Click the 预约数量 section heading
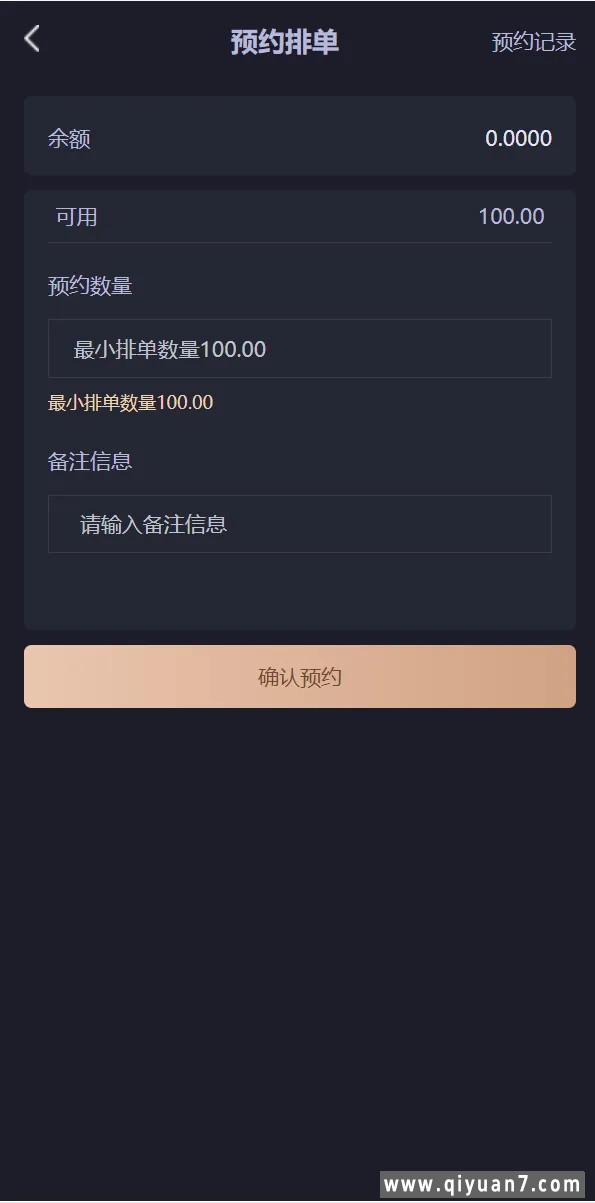The width and height of the screenshot is (595, 1203). (x=88, y=285)
